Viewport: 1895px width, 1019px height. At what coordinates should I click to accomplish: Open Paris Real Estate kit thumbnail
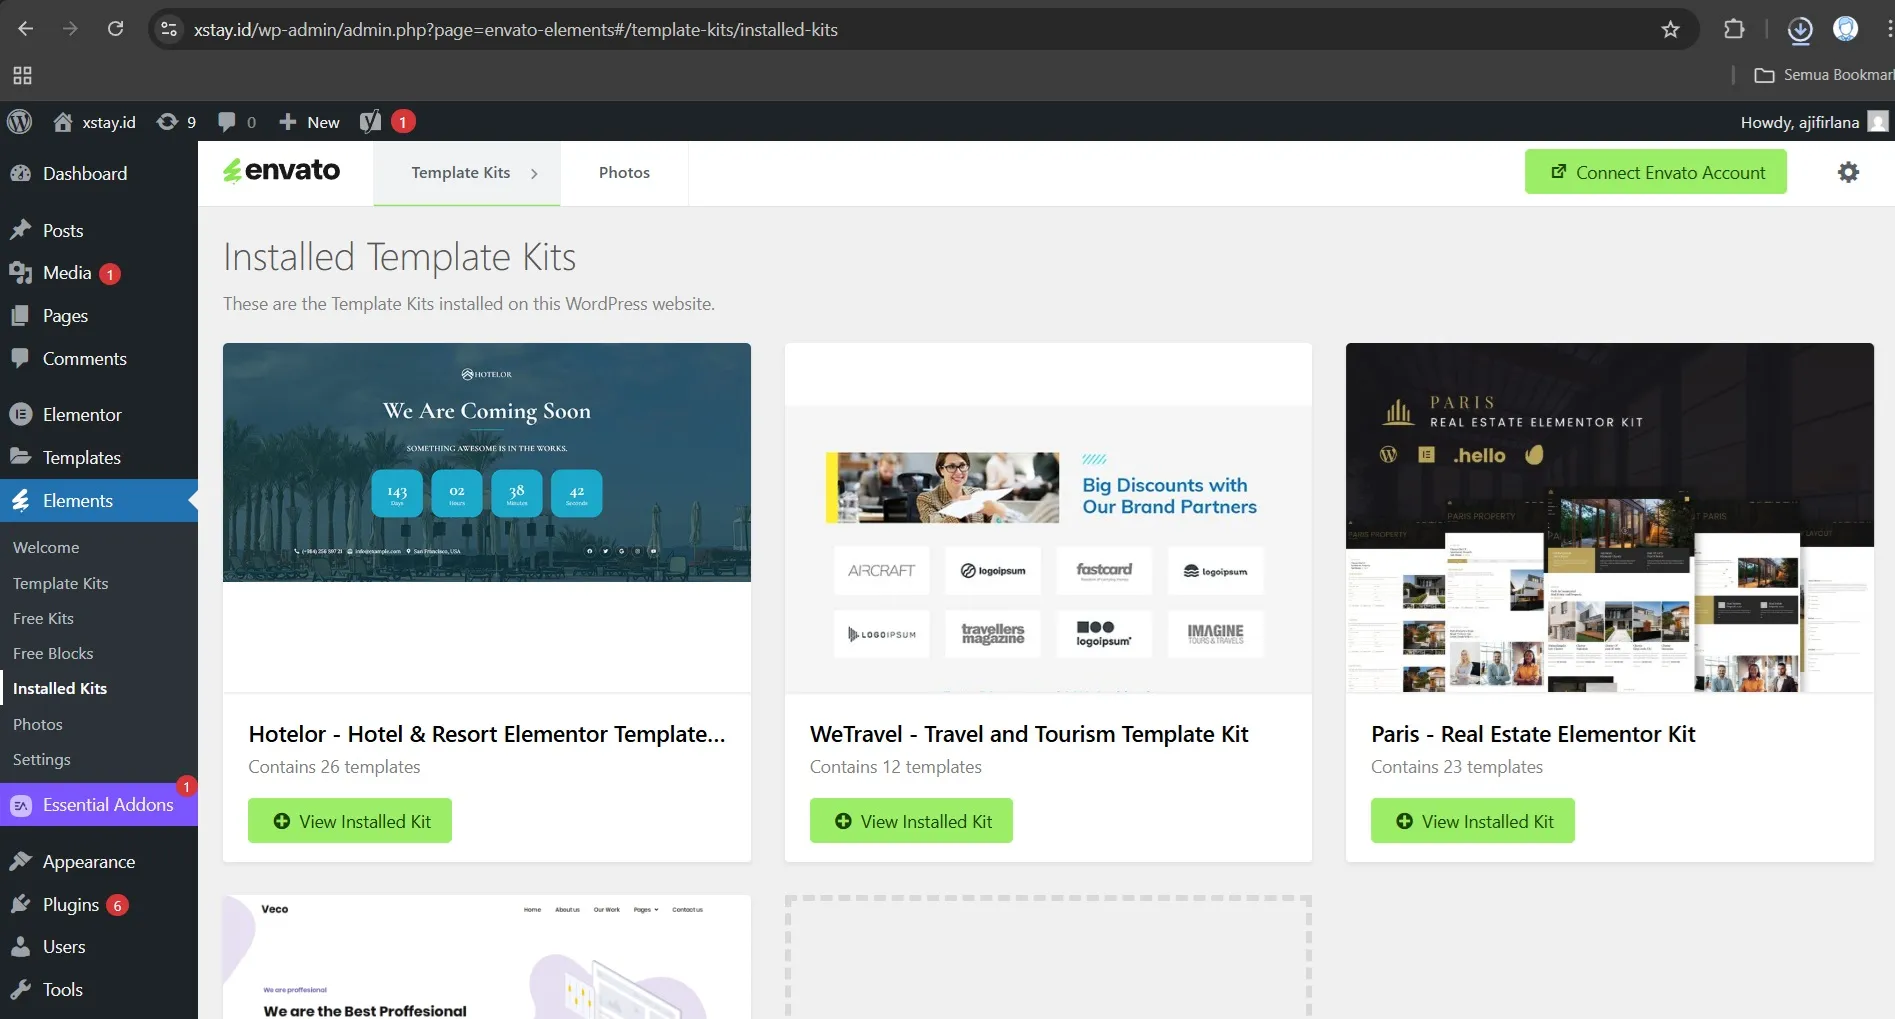point(1609,518)
